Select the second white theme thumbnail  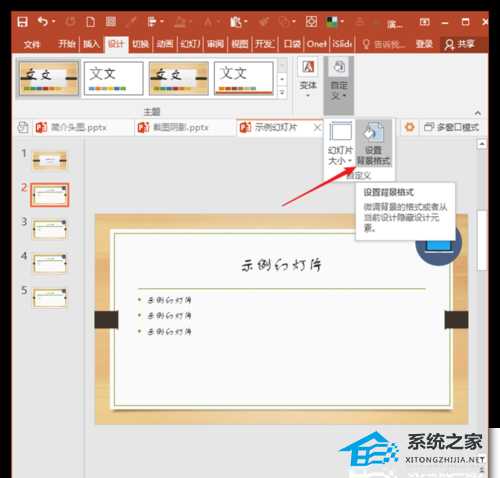click(x=114, y=78)
